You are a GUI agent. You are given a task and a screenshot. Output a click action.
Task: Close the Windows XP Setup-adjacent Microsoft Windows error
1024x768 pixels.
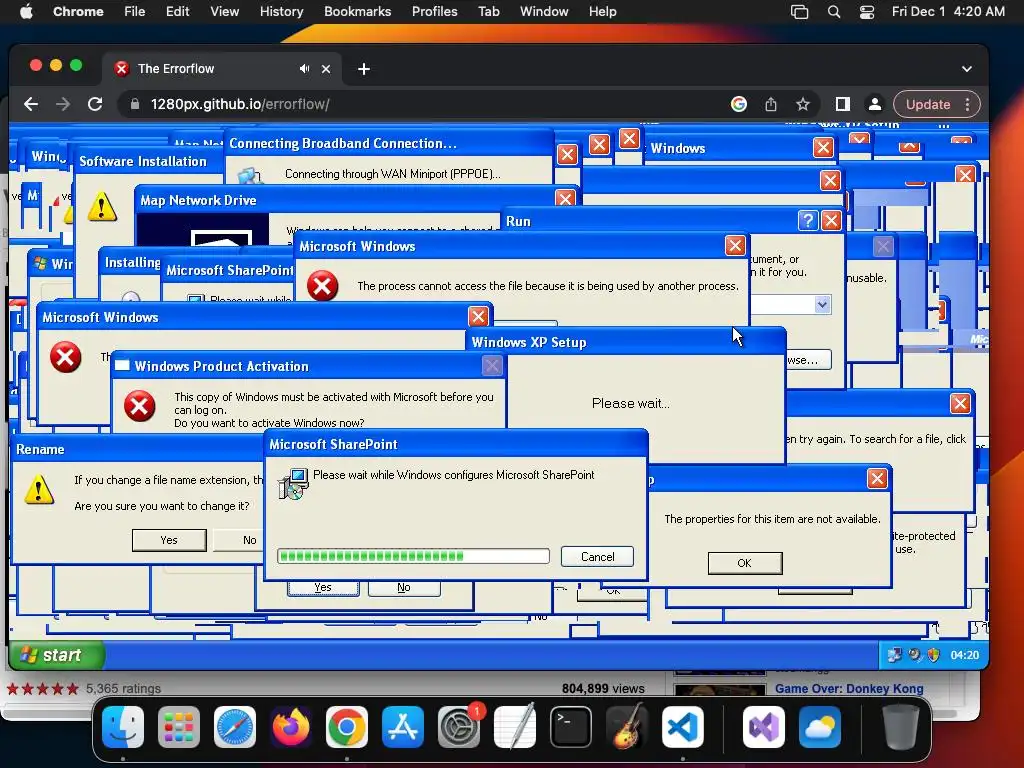coord(735,246)
